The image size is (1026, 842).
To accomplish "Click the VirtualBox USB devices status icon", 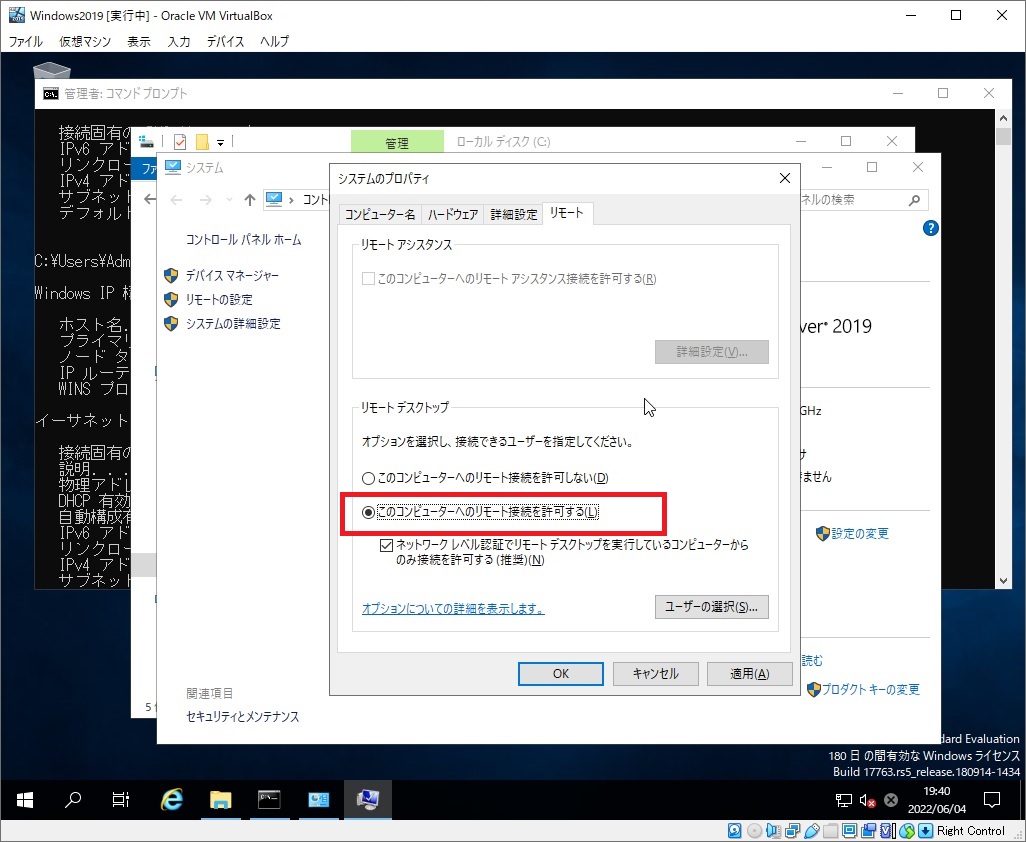I will [811, 831].
